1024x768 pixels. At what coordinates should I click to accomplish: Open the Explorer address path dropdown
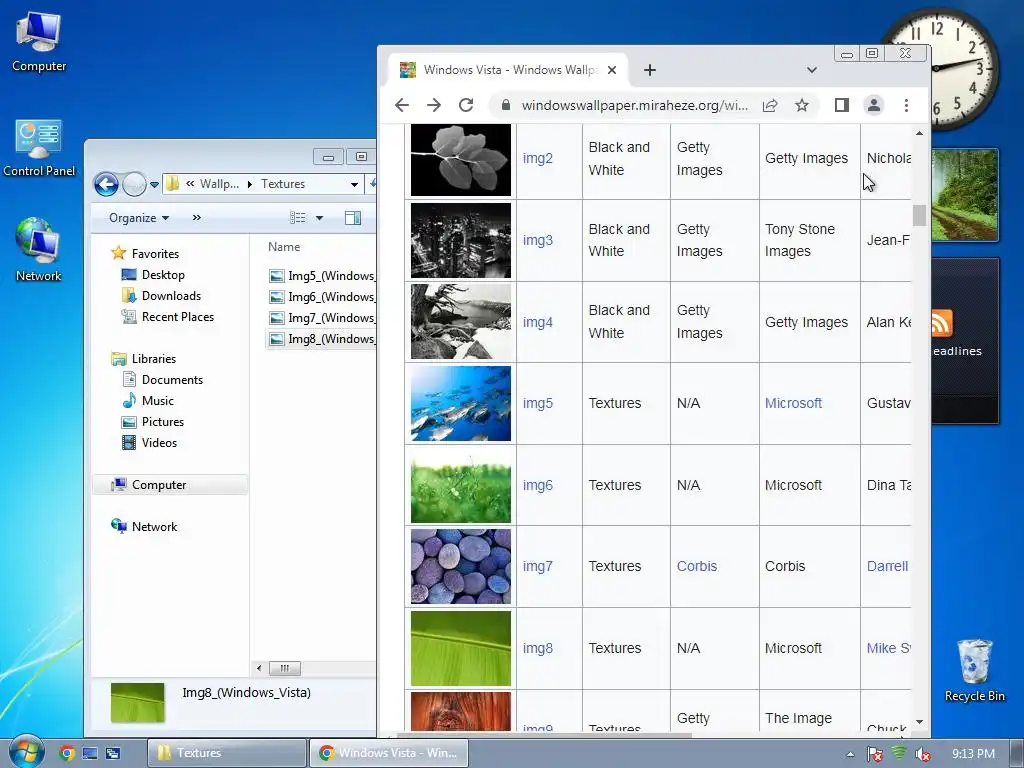354,185
